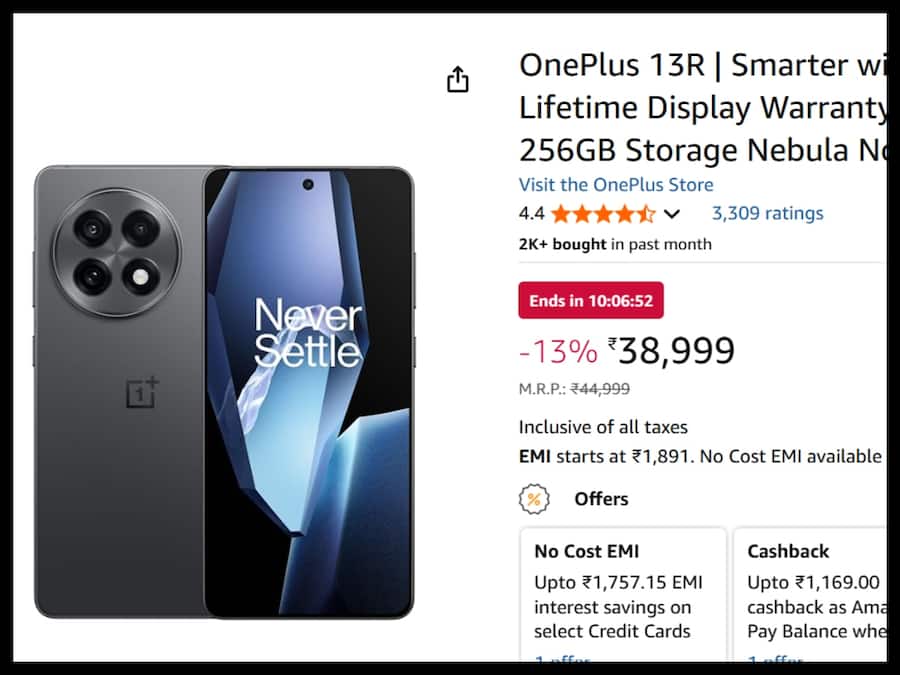Click the Ends in 10:06:52 deal badge
The width and height of the screenshot is (900, 675).
[591, 299]
